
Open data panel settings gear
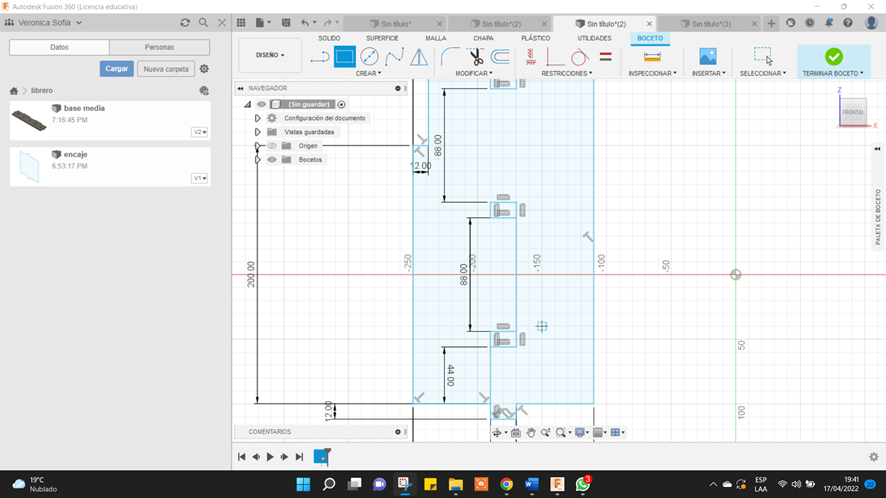[204, 69]
